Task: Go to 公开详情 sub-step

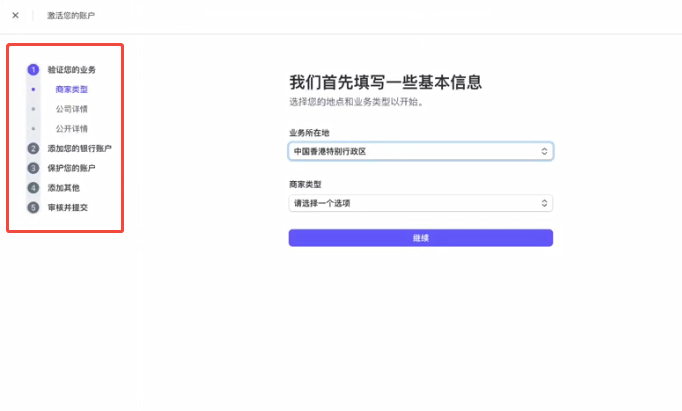Action: pyautogui.click(x=71, y=129)
